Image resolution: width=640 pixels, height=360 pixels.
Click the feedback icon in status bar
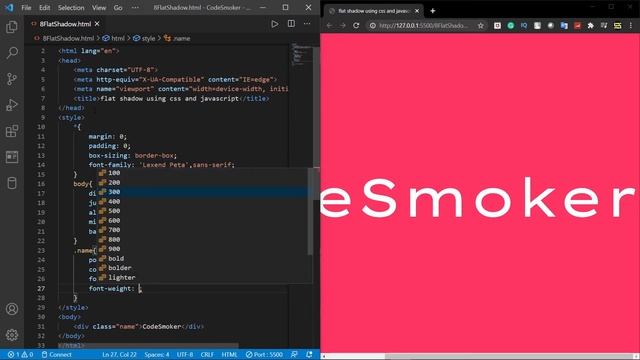pyautogui.click(x=294, y=354)
